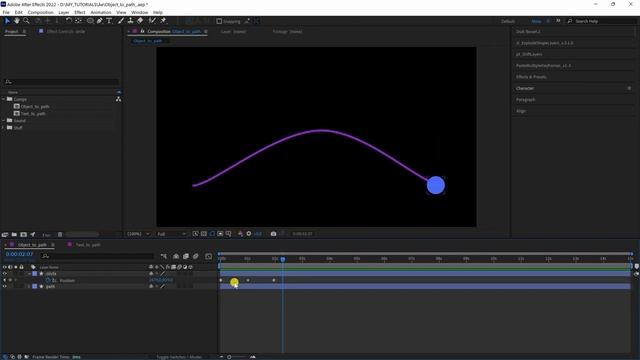This screenshot has width=640, height=360.
Task: Open project flowchart view icon
Action: [x=118, y=99]
